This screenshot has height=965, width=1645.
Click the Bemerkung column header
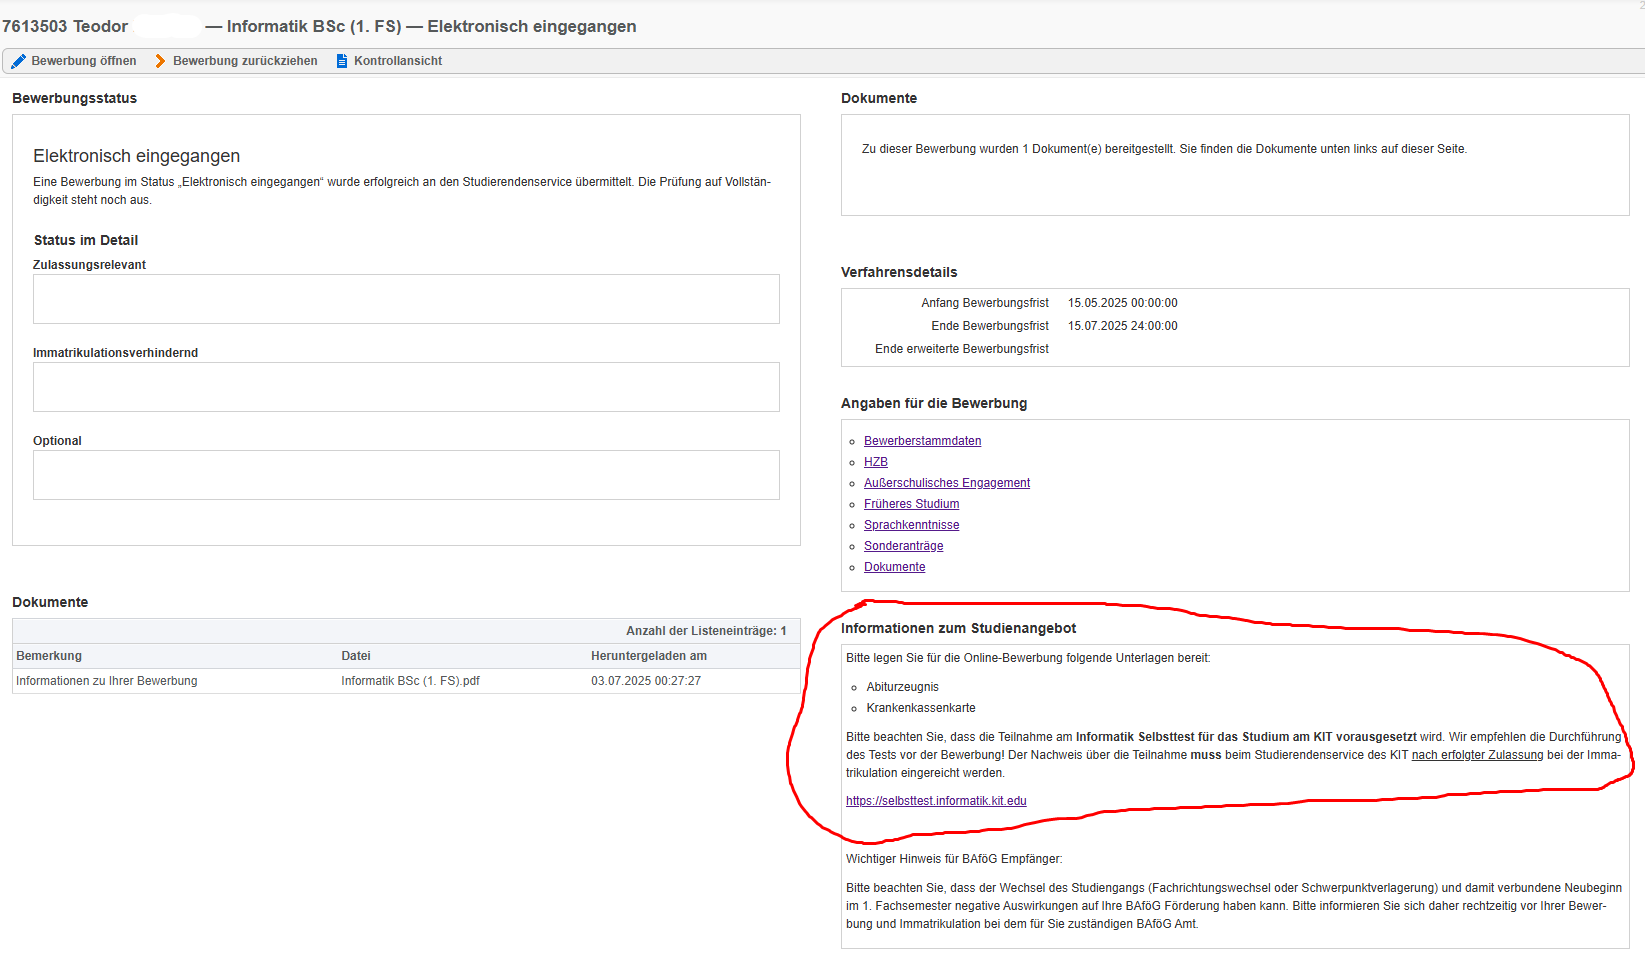[x=49, y=656]
